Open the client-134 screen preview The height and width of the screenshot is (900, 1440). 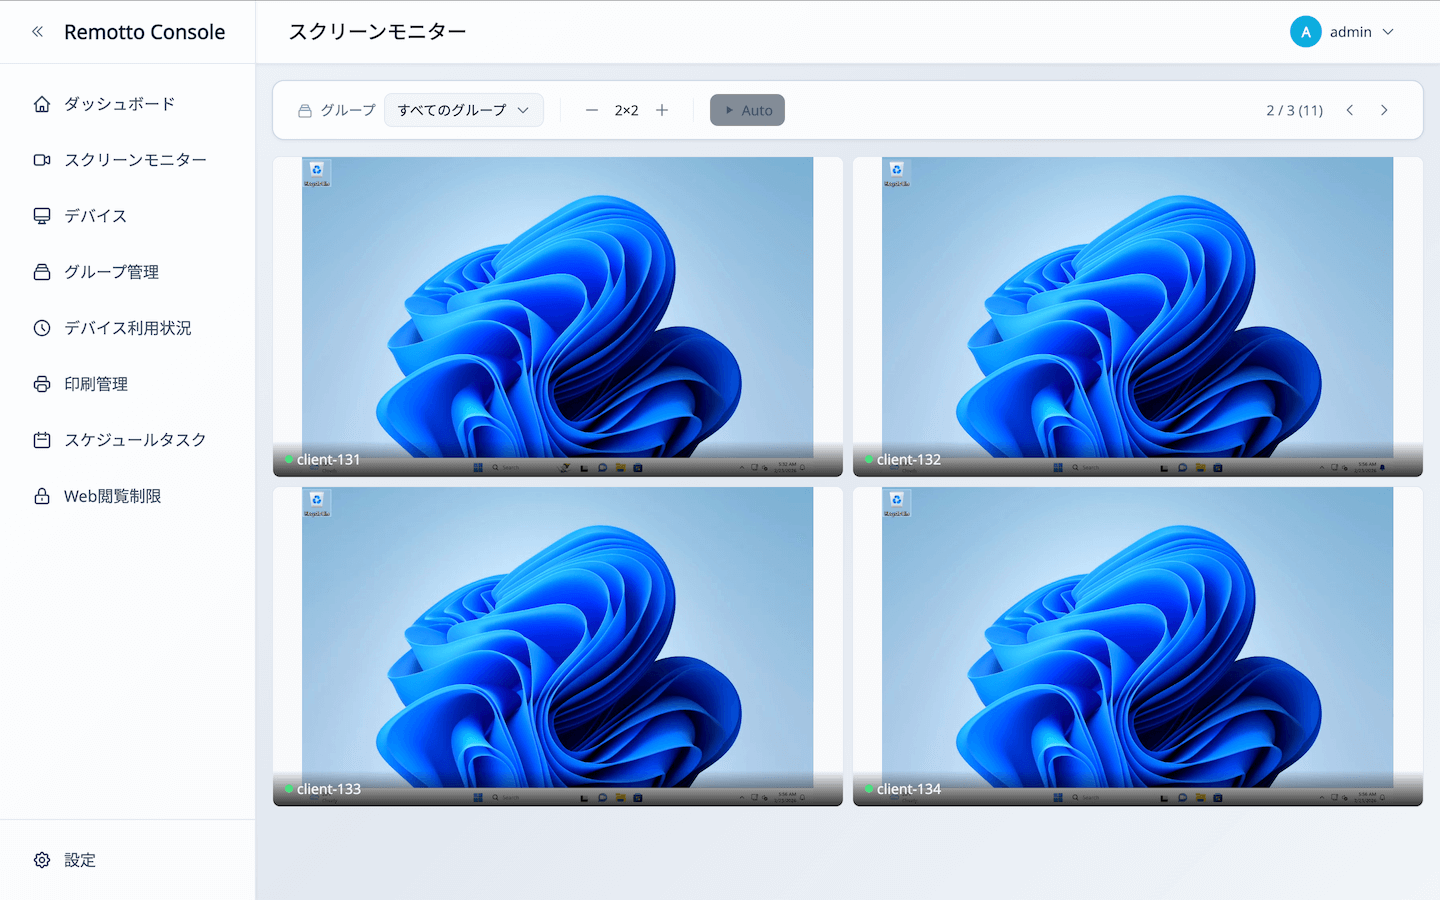point(1137,645)
